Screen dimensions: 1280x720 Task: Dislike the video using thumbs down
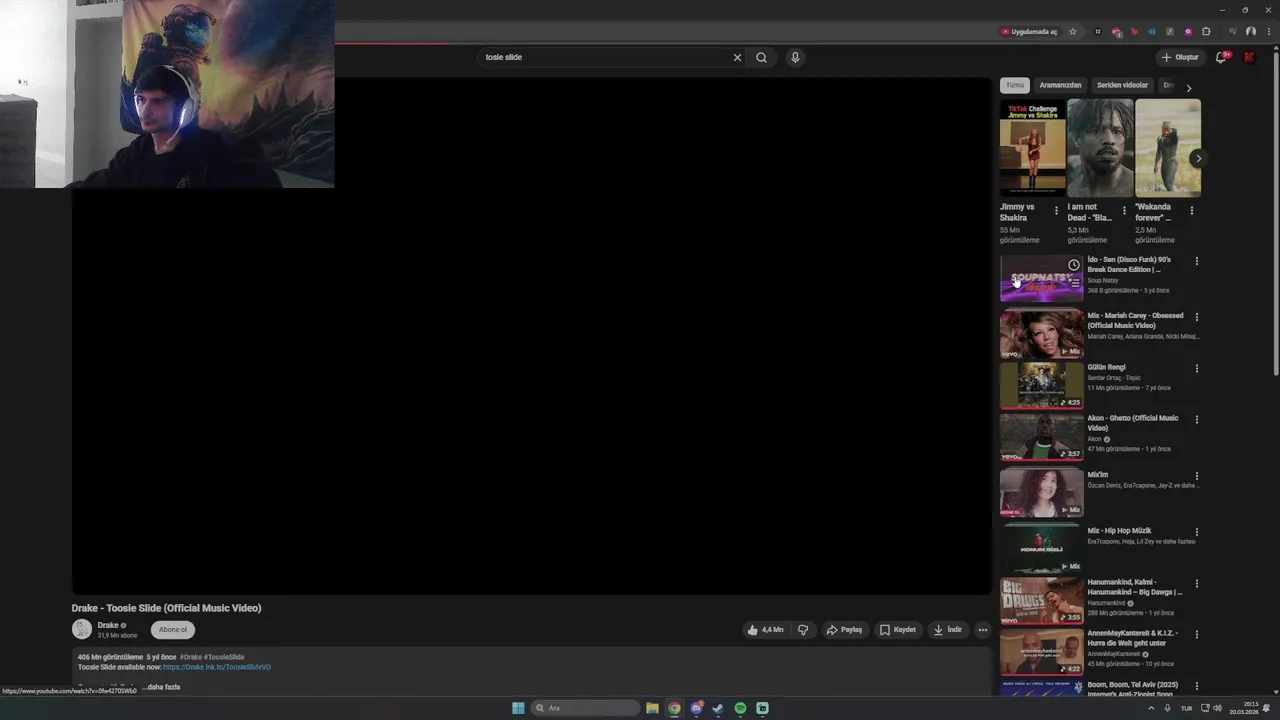(802, 630)
